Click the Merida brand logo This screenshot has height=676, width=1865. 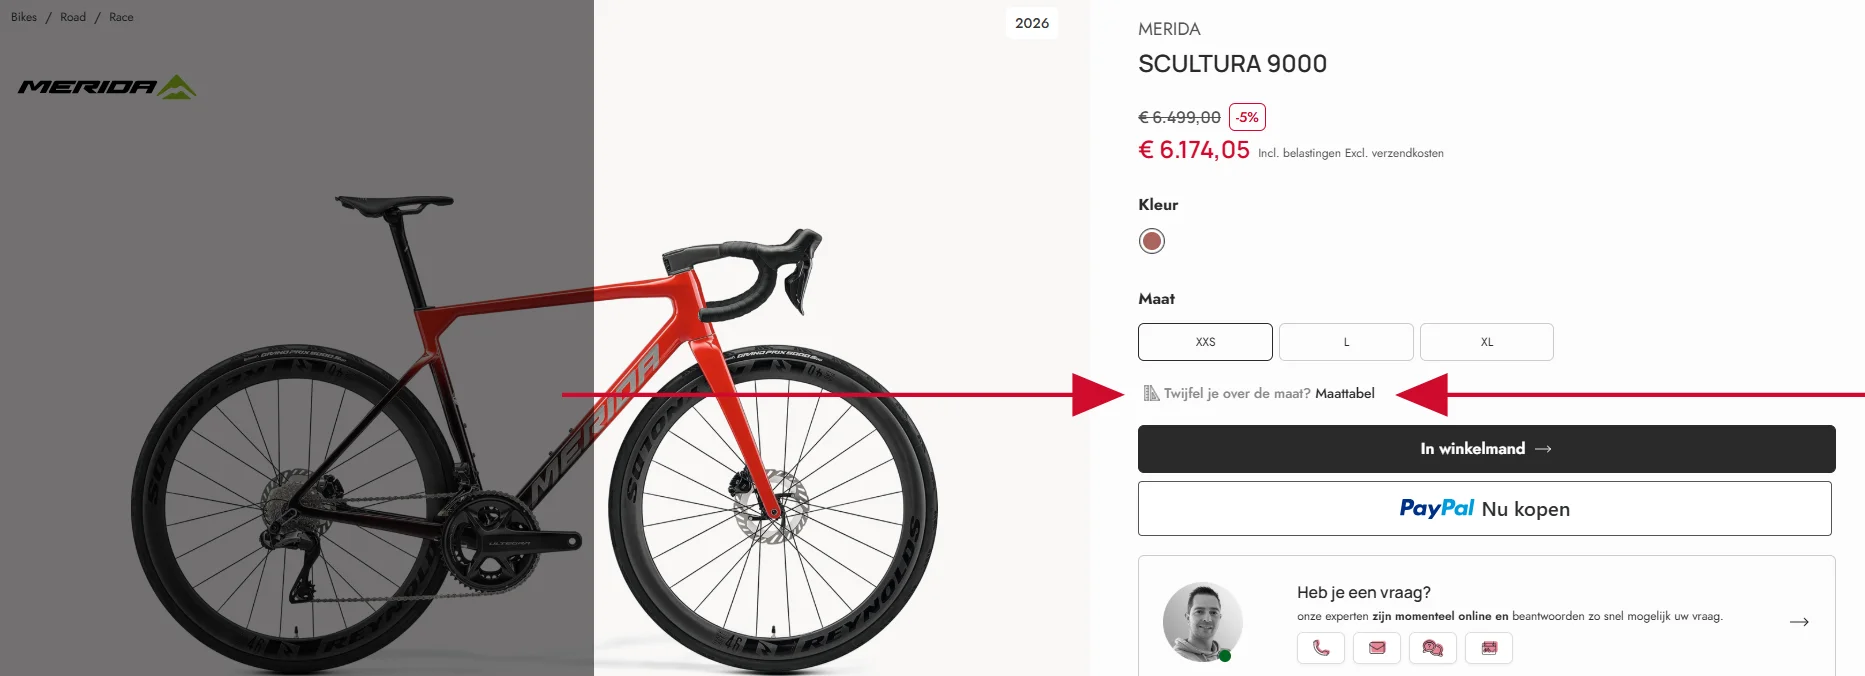pyautogui.click(x=107, y=87)
